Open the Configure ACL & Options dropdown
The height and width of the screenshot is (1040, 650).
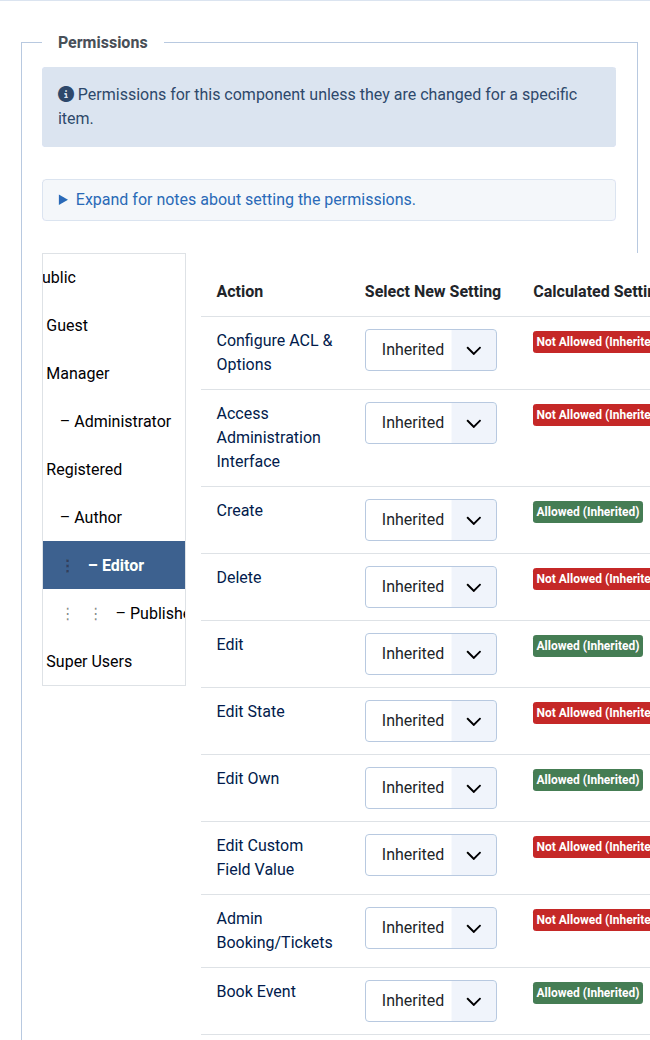430,350
